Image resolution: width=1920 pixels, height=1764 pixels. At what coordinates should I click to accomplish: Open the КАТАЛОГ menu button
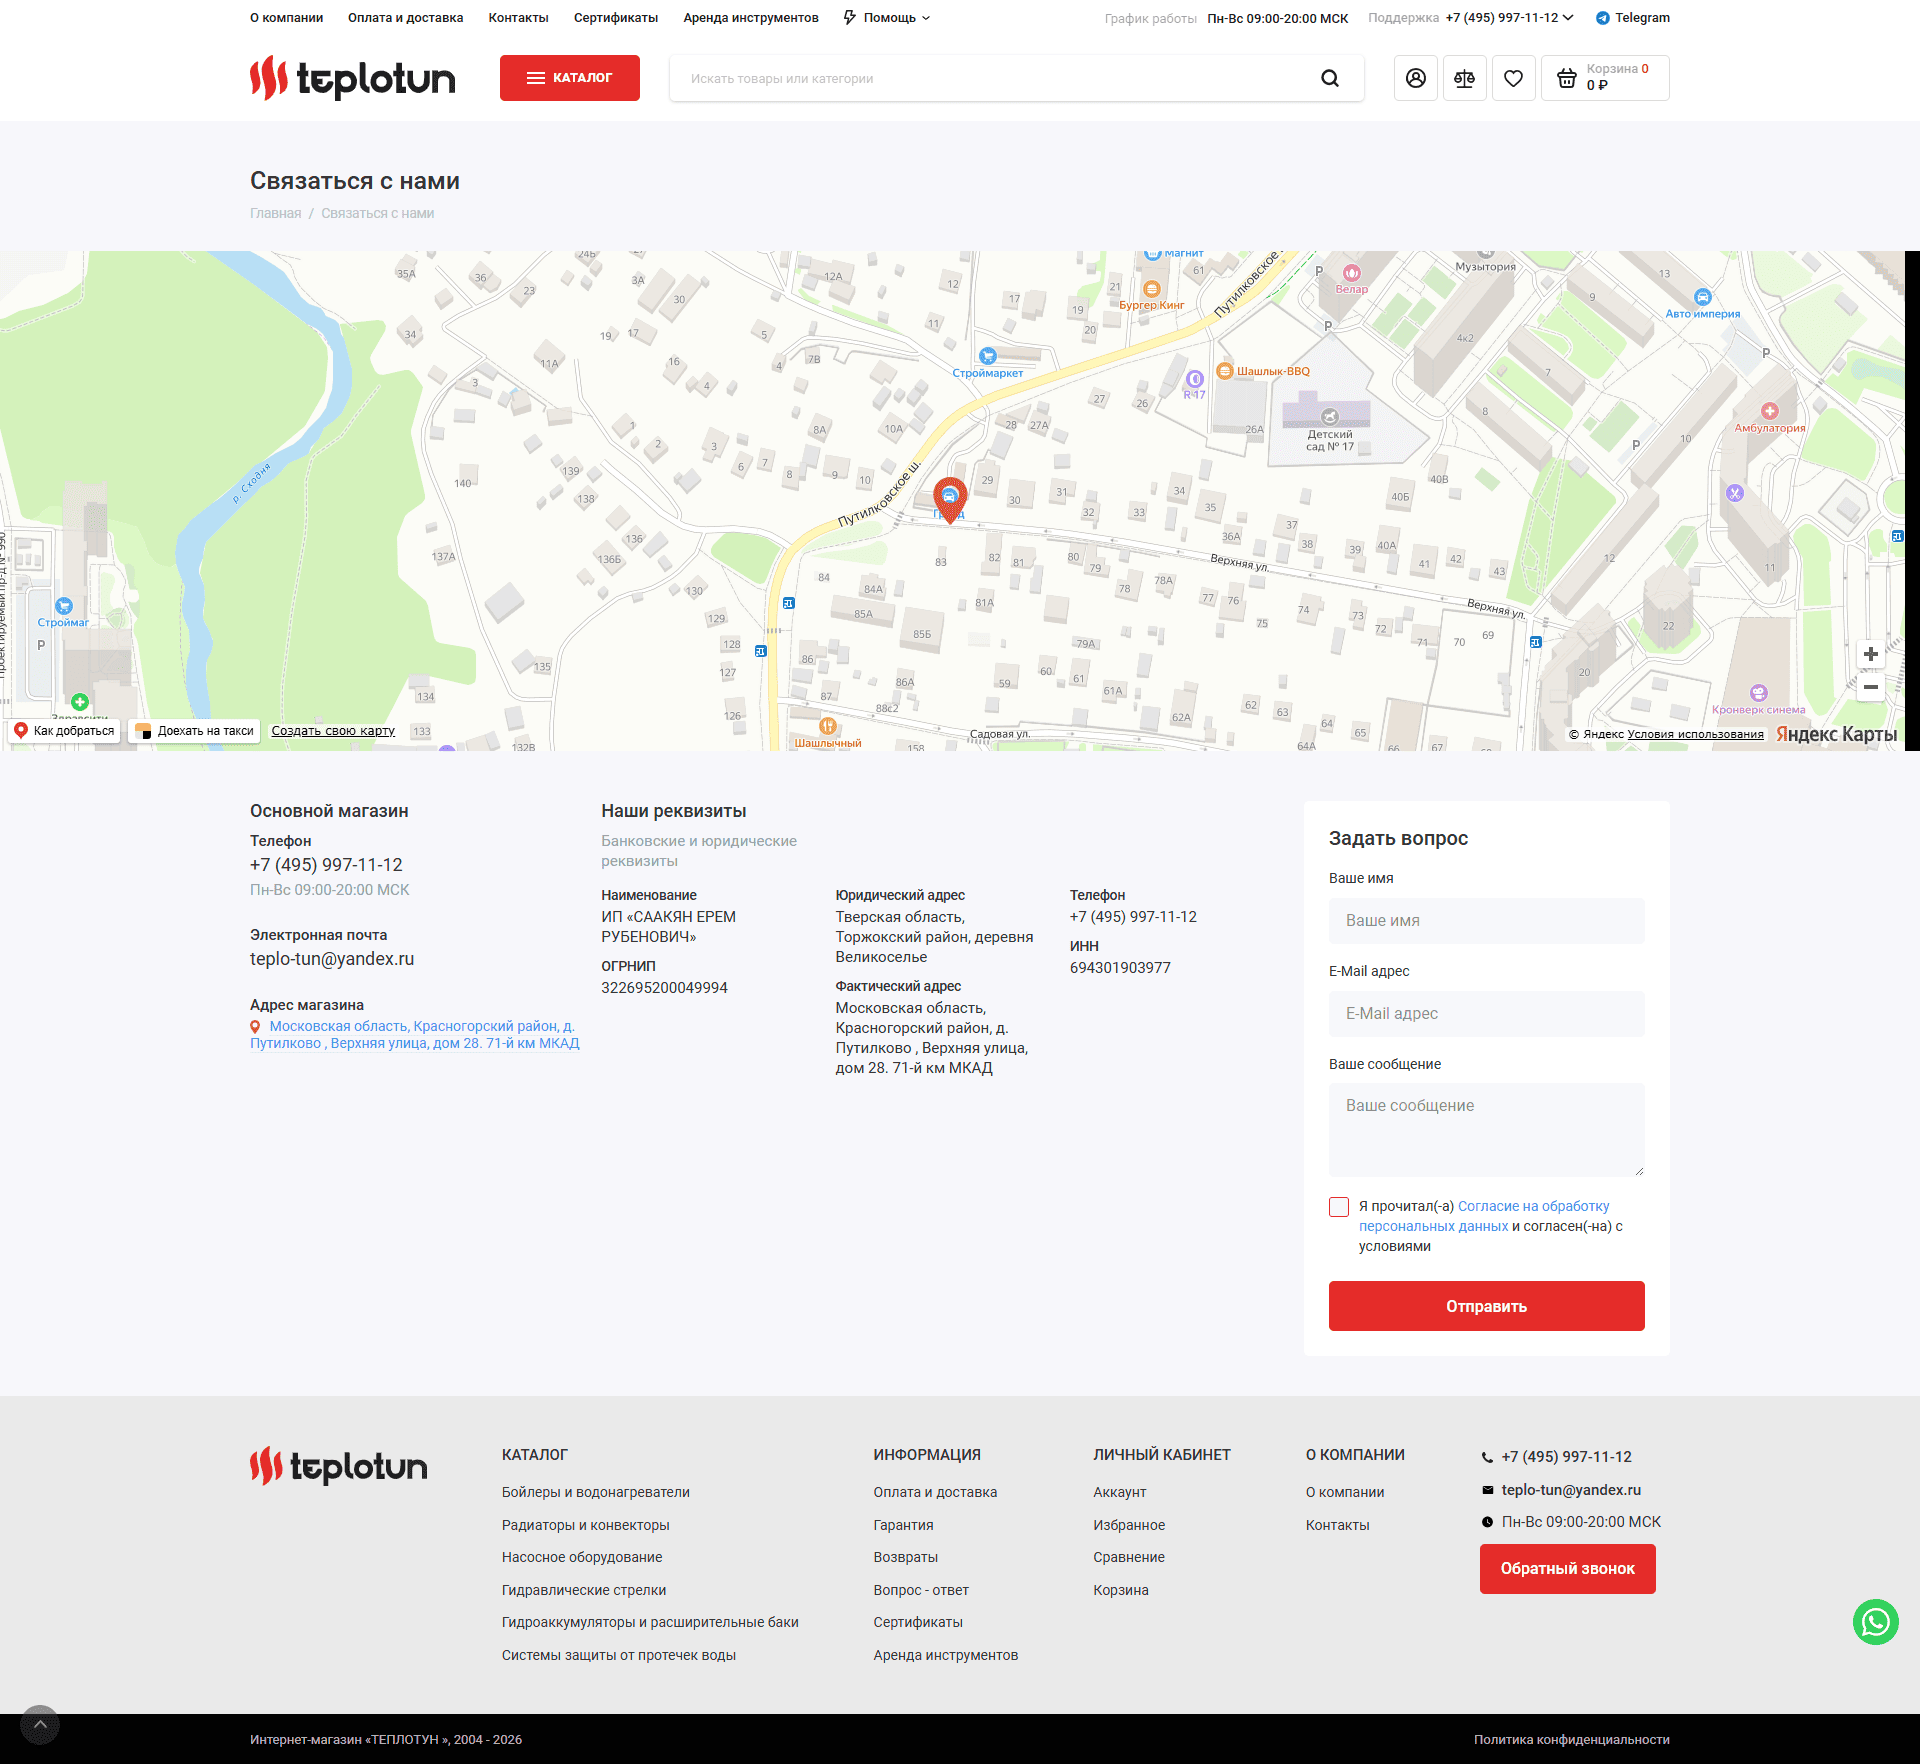coord(569,78)
